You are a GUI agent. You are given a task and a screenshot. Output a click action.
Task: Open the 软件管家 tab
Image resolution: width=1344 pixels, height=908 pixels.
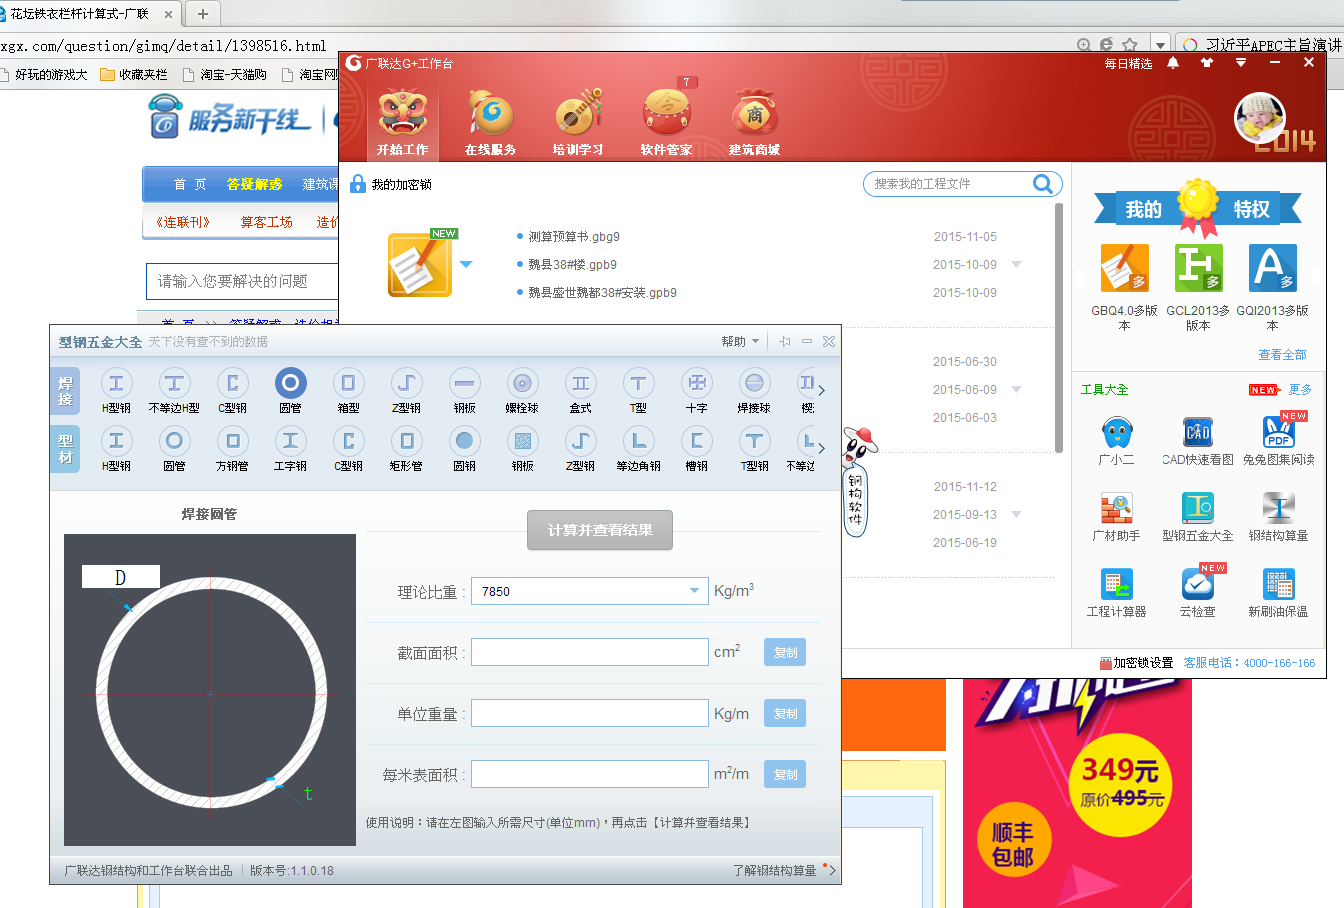tap(666, 121)
